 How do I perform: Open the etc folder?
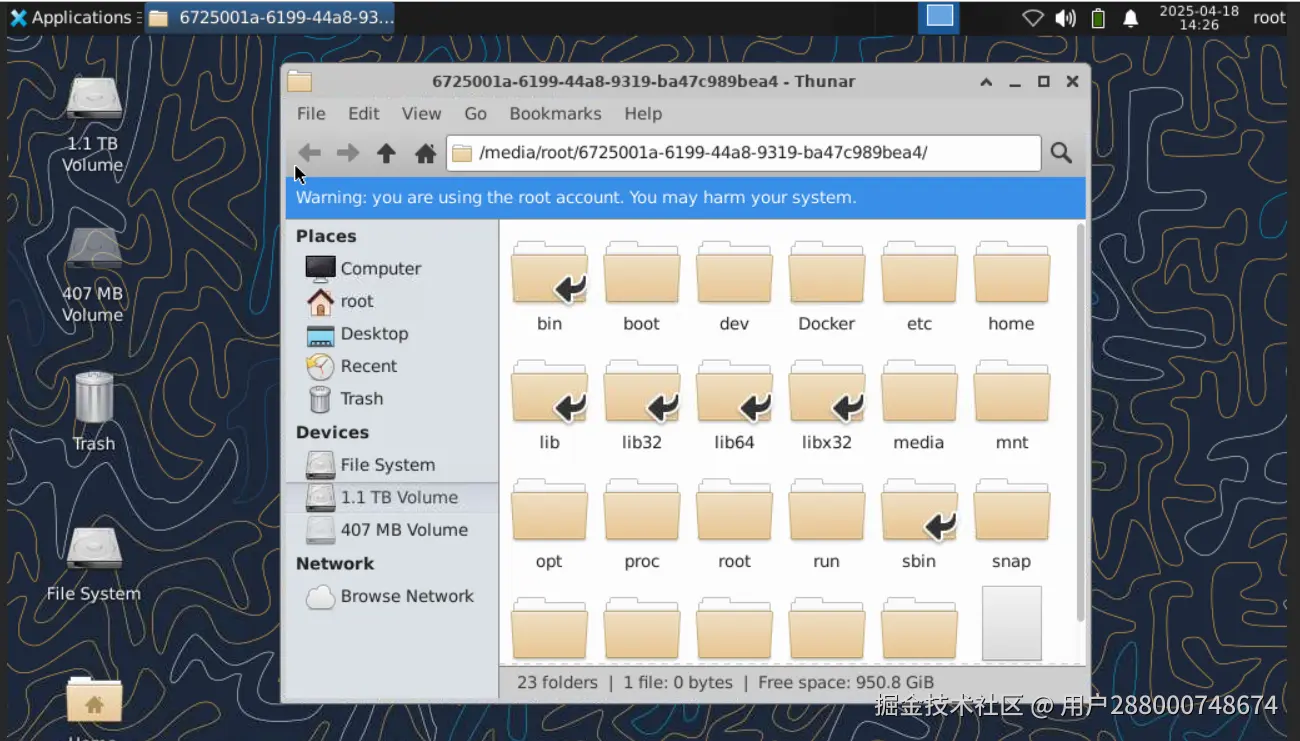tap(919, 287)
